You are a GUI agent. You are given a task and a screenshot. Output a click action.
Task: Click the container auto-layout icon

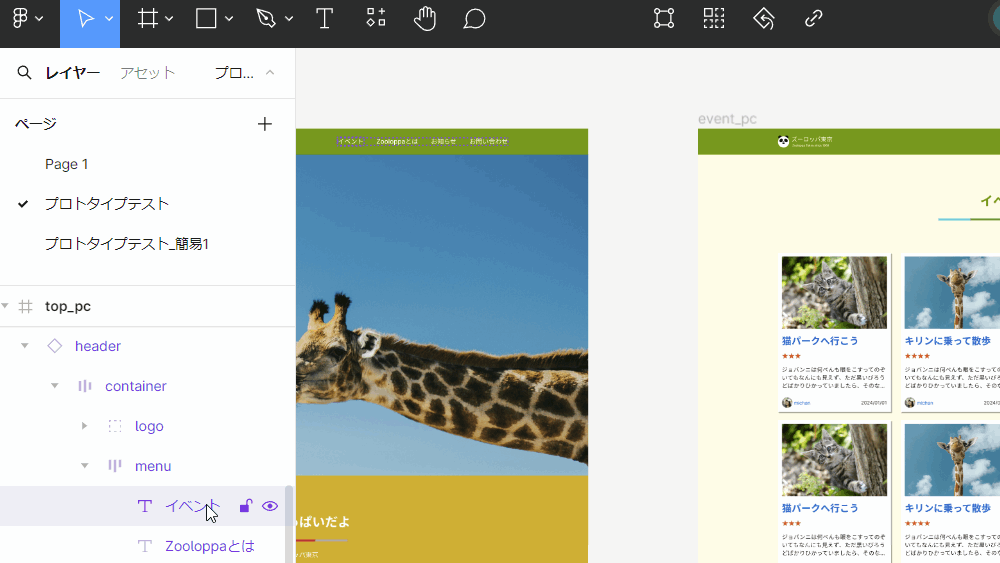85,386
